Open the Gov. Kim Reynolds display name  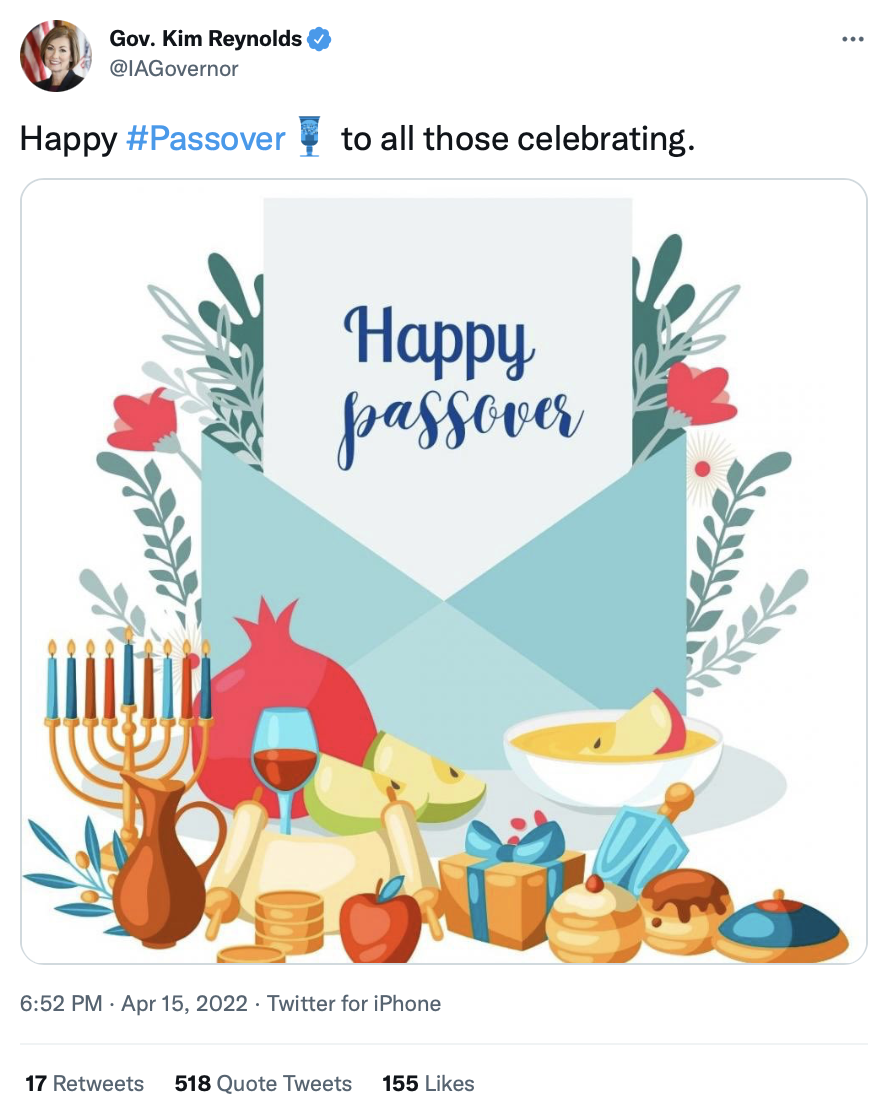click(x=206, y=39)
